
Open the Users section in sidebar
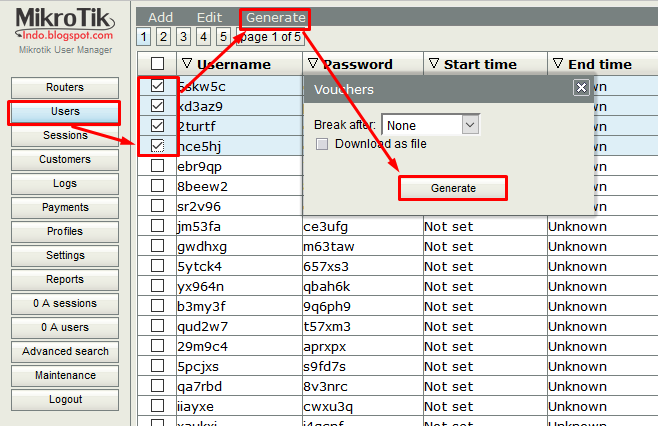(65, 112)
